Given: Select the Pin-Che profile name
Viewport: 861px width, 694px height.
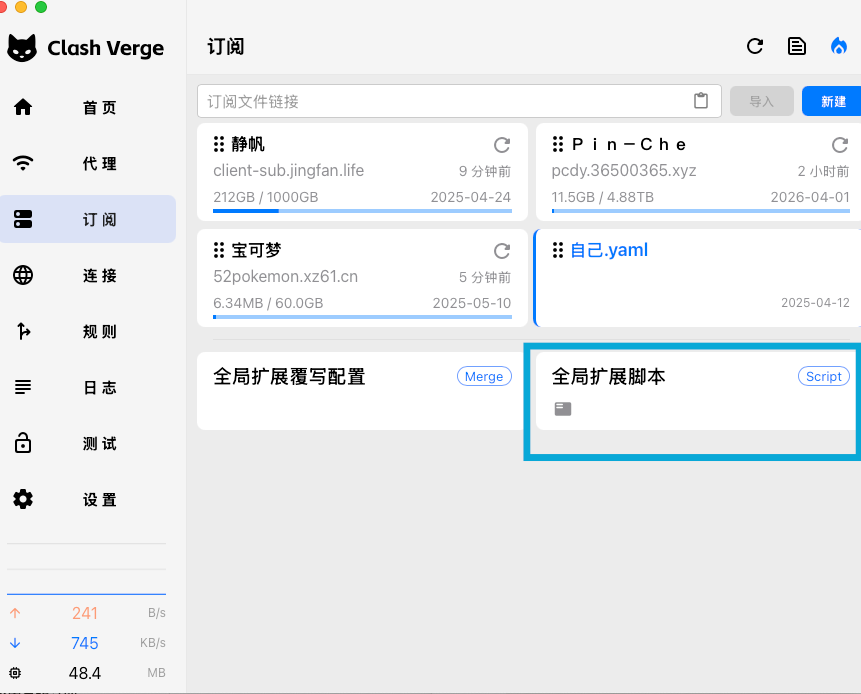Looking at the screenshot, I should tap(629, 144).
